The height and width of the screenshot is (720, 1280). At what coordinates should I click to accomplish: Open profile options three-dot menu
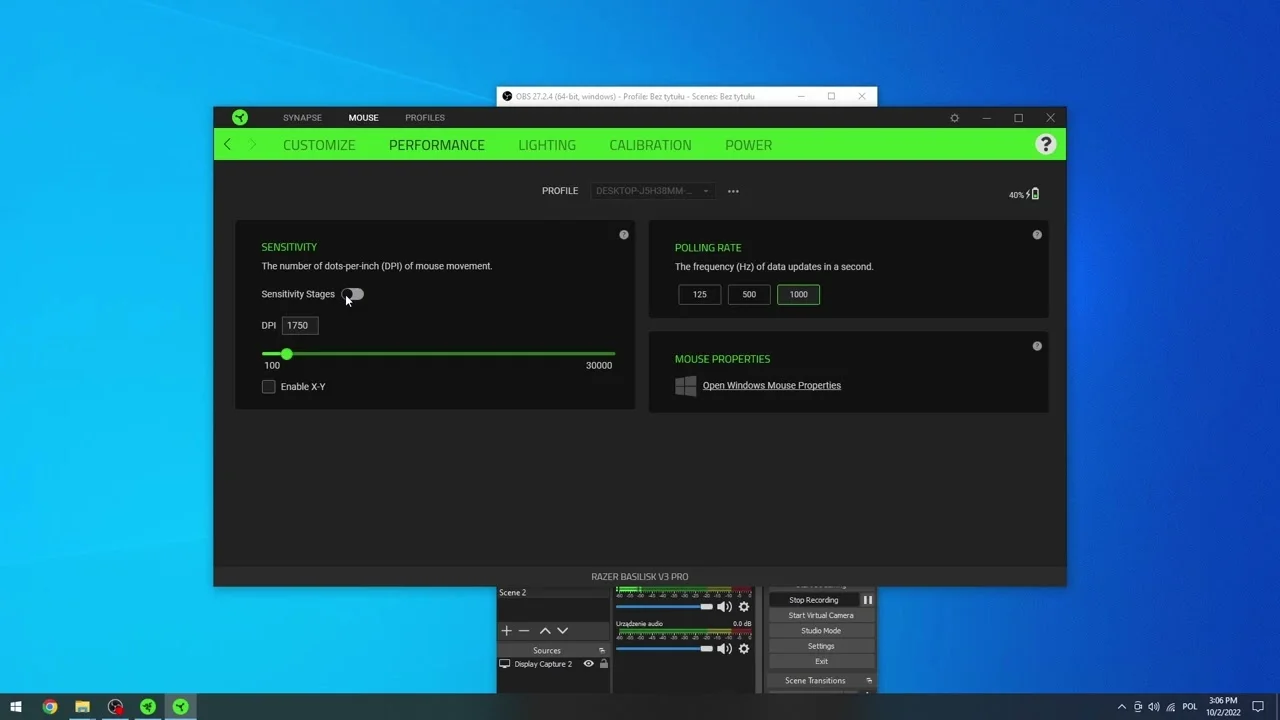[x=733, y=191]
